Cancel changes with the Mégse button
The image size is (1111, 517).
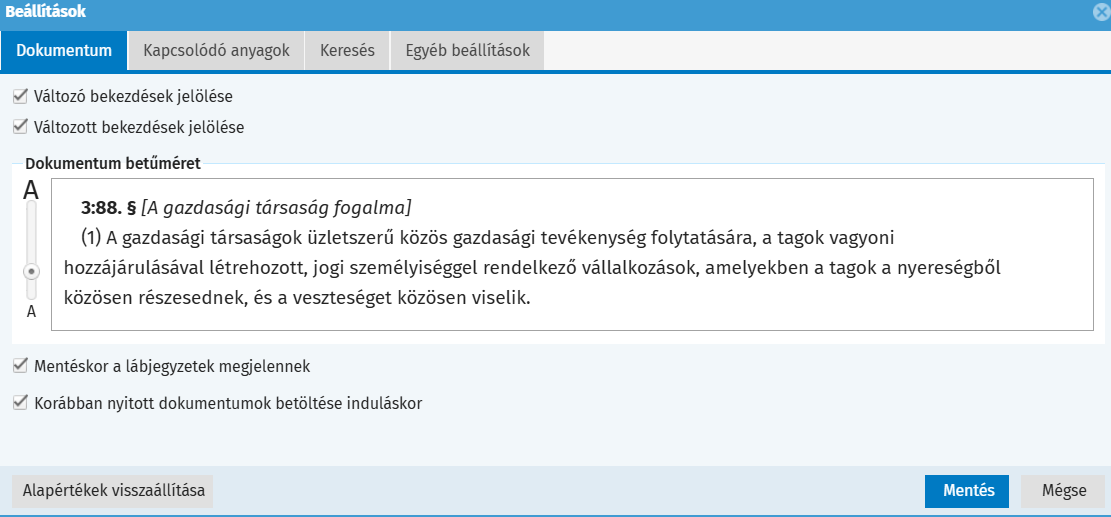(1064, 491)
